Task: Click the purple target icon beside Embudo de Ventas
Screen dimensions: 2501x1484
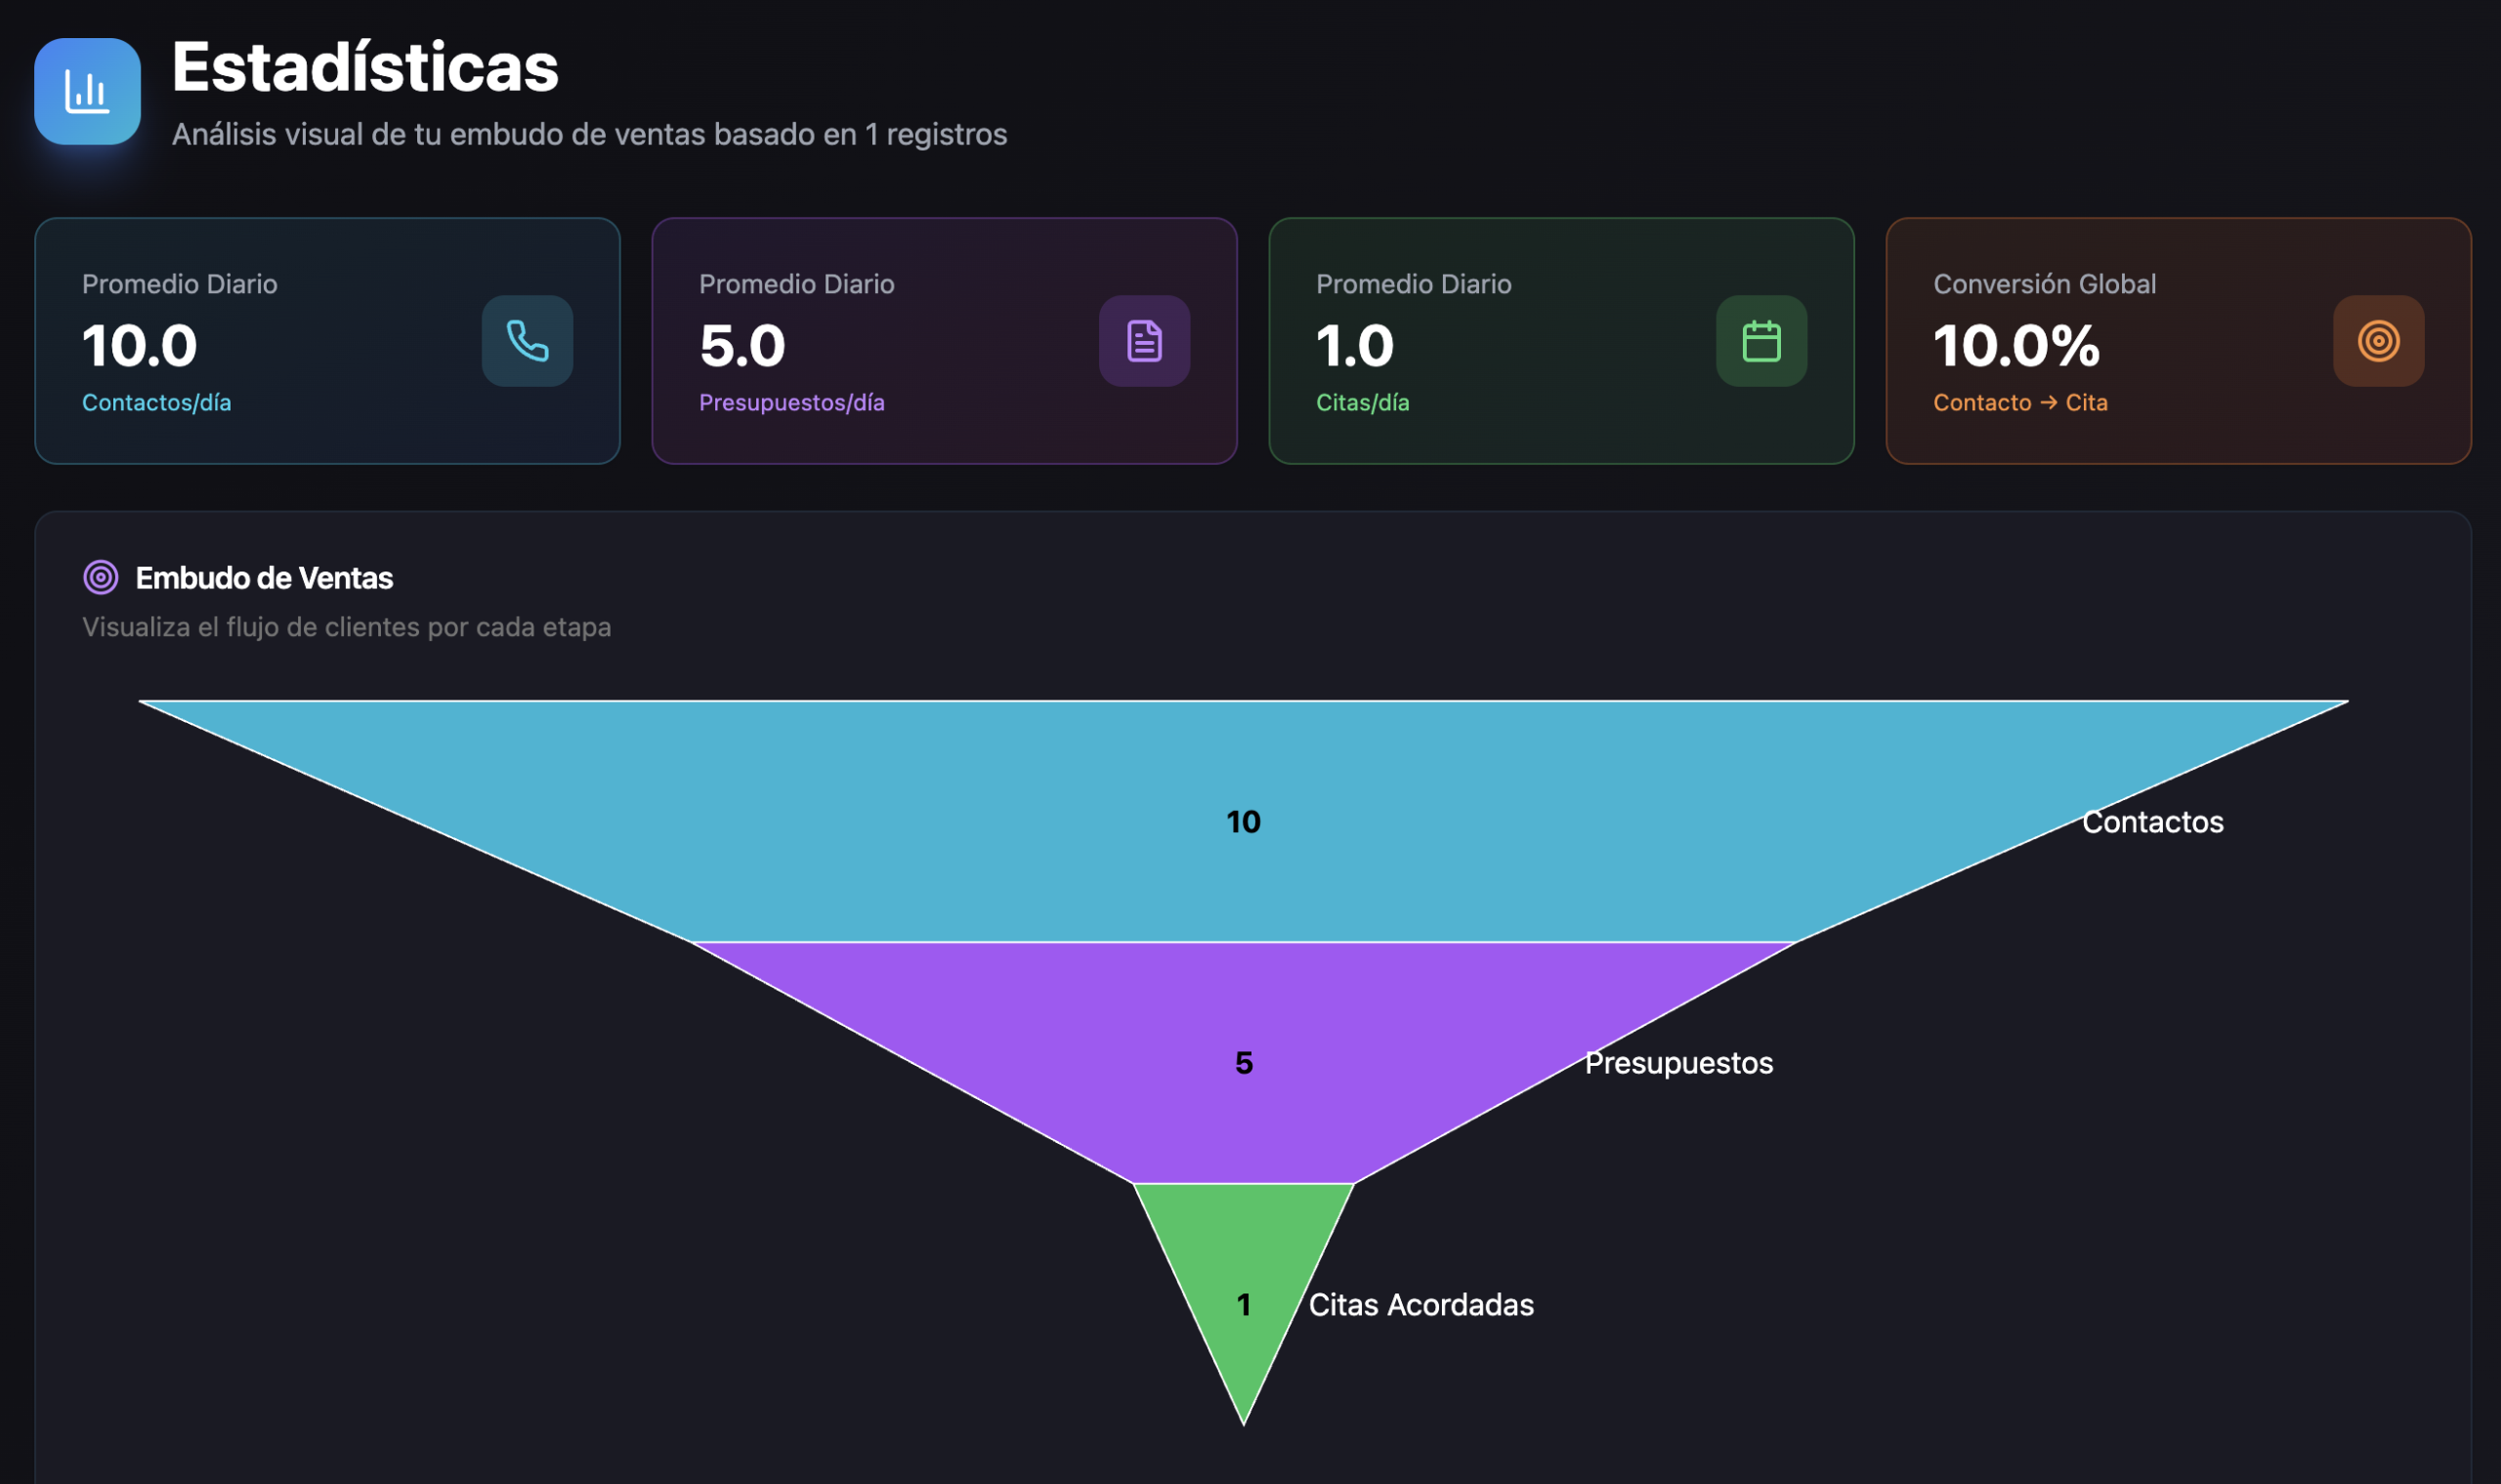Action: point(100,577)
